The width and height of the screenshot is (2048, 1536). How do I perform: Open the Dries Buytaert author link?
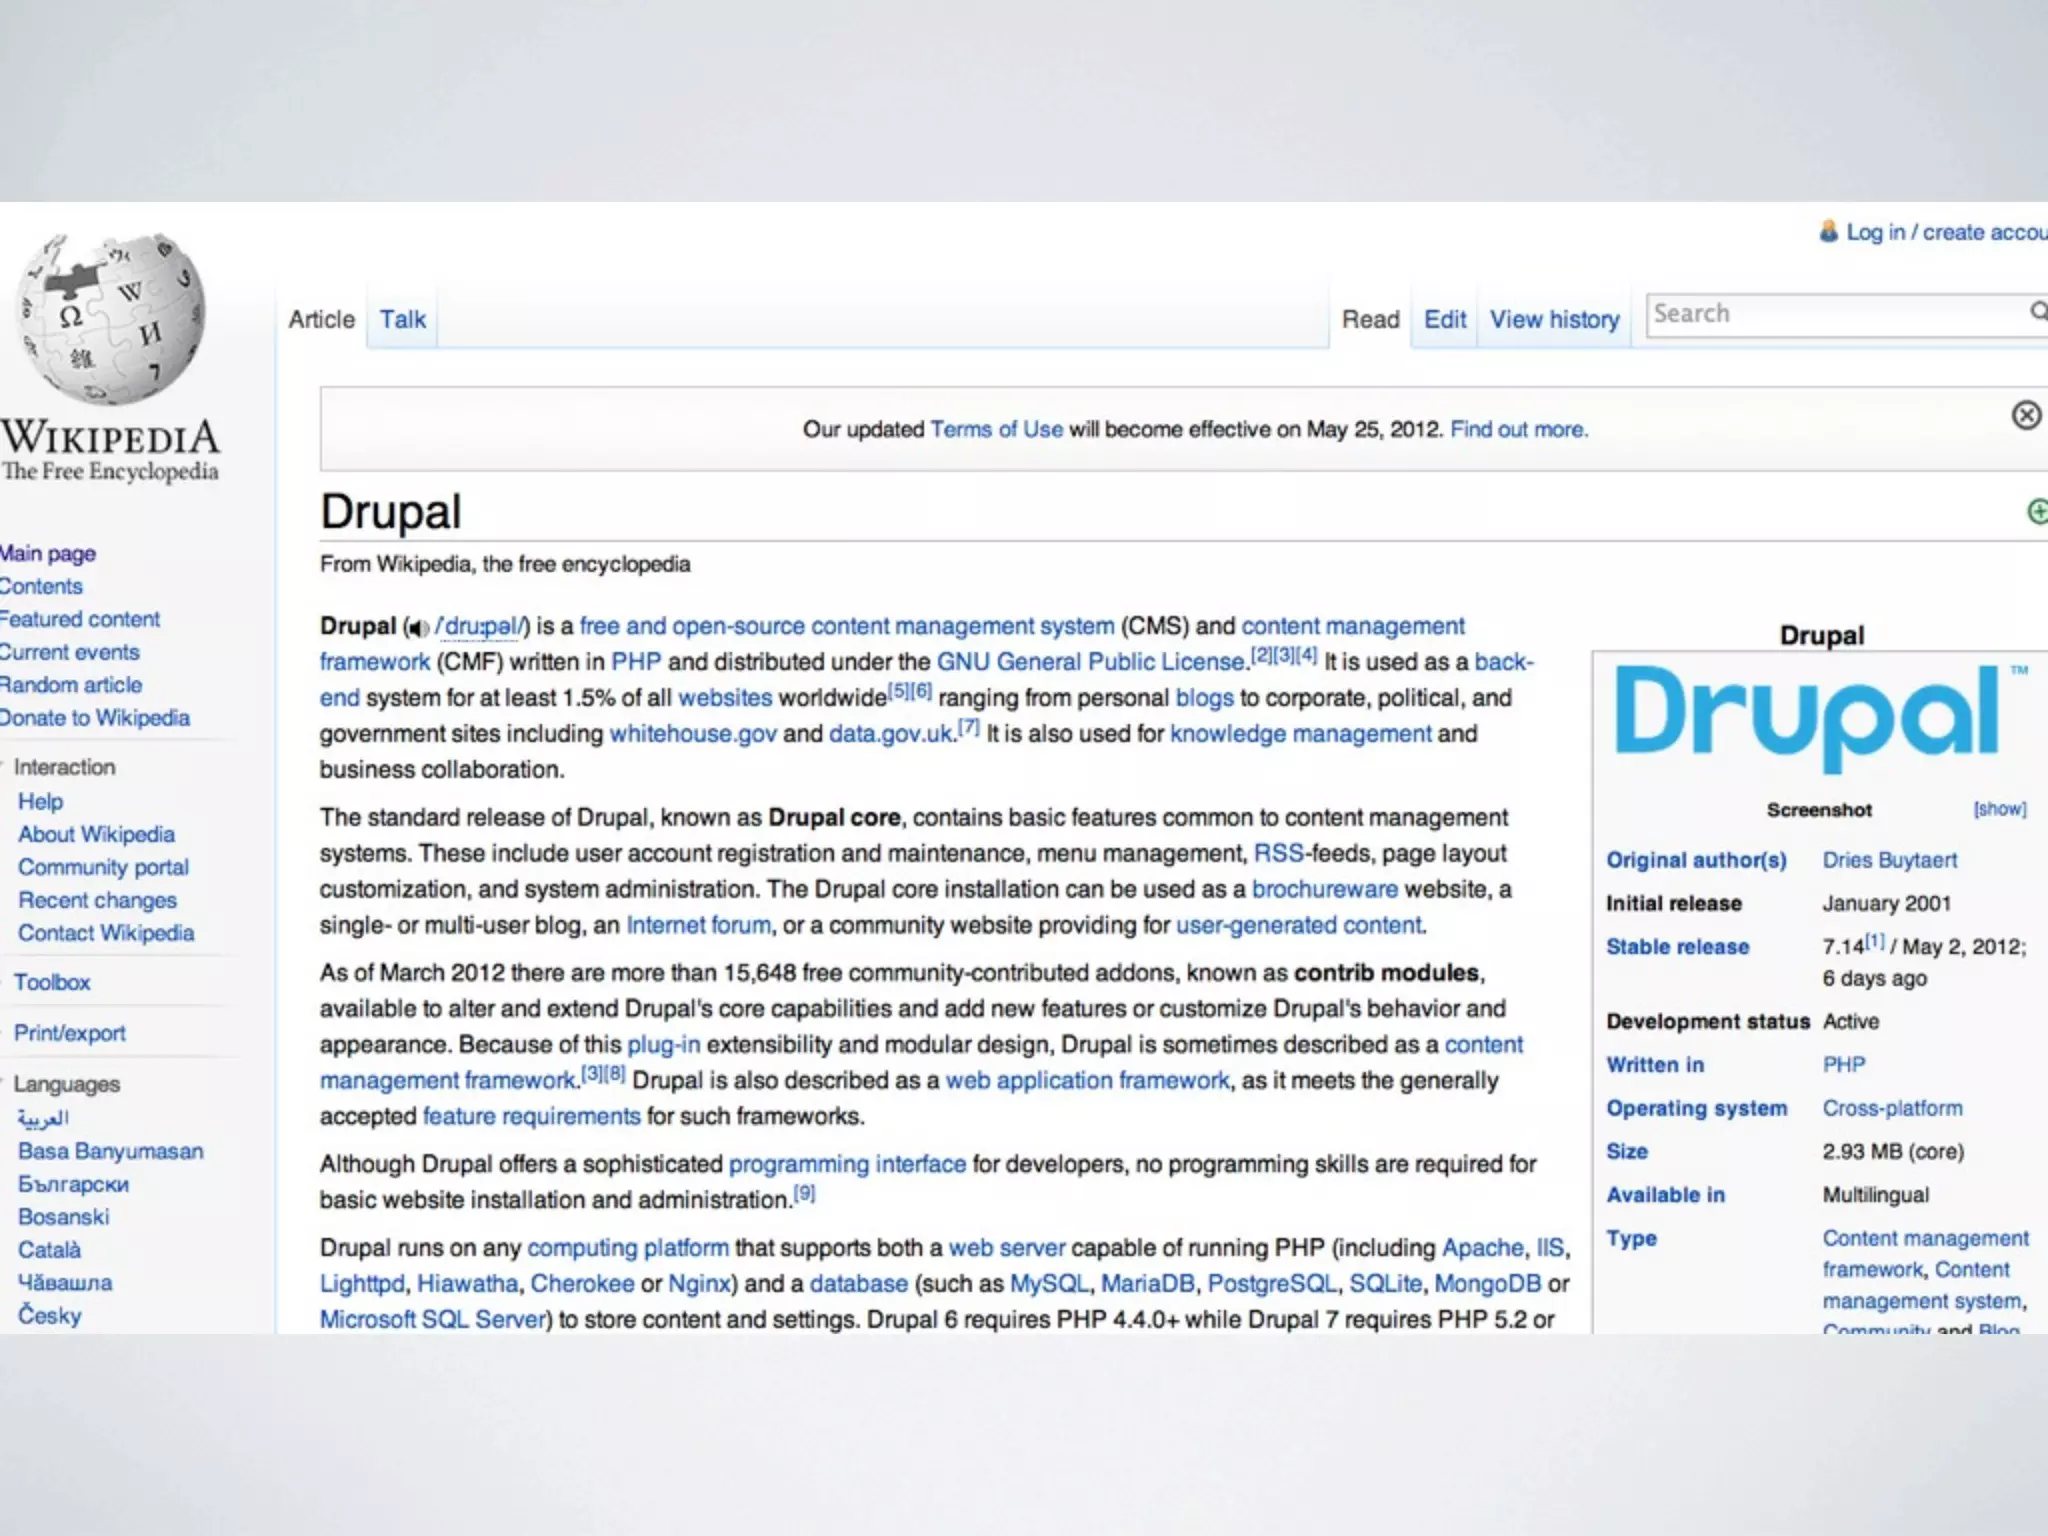pos(1889,860)
